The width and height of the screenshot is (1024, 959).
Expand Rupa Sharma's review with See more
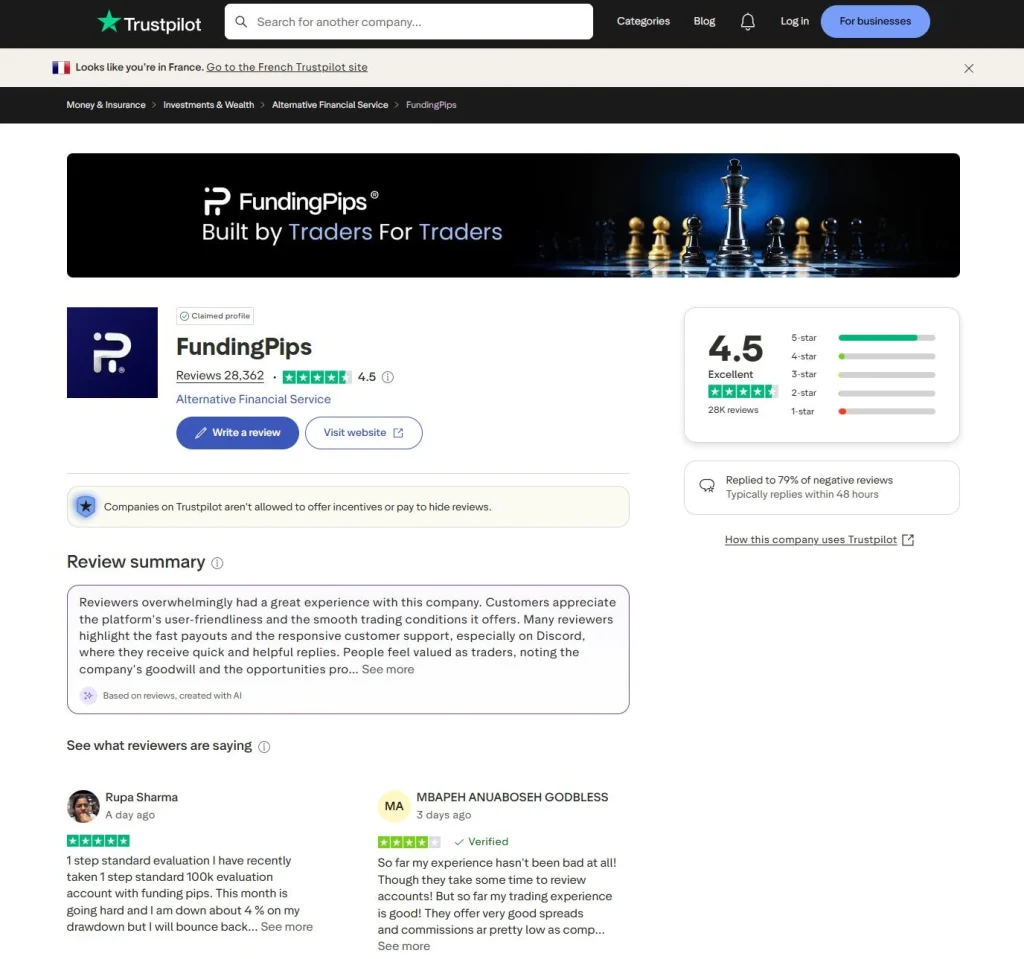click(x=286, y=927)
